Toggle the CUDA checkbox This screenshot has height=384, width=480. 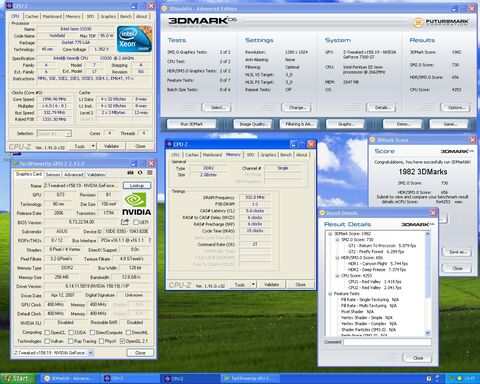(x=71, y=332)
